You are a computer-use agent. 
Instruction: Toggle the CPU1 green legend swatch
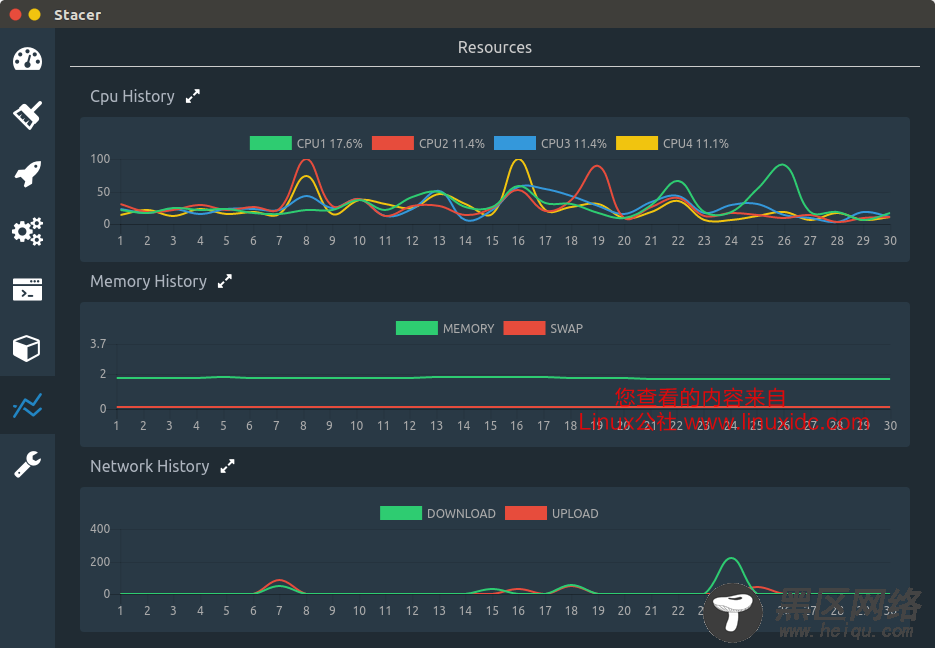[271, 143]
